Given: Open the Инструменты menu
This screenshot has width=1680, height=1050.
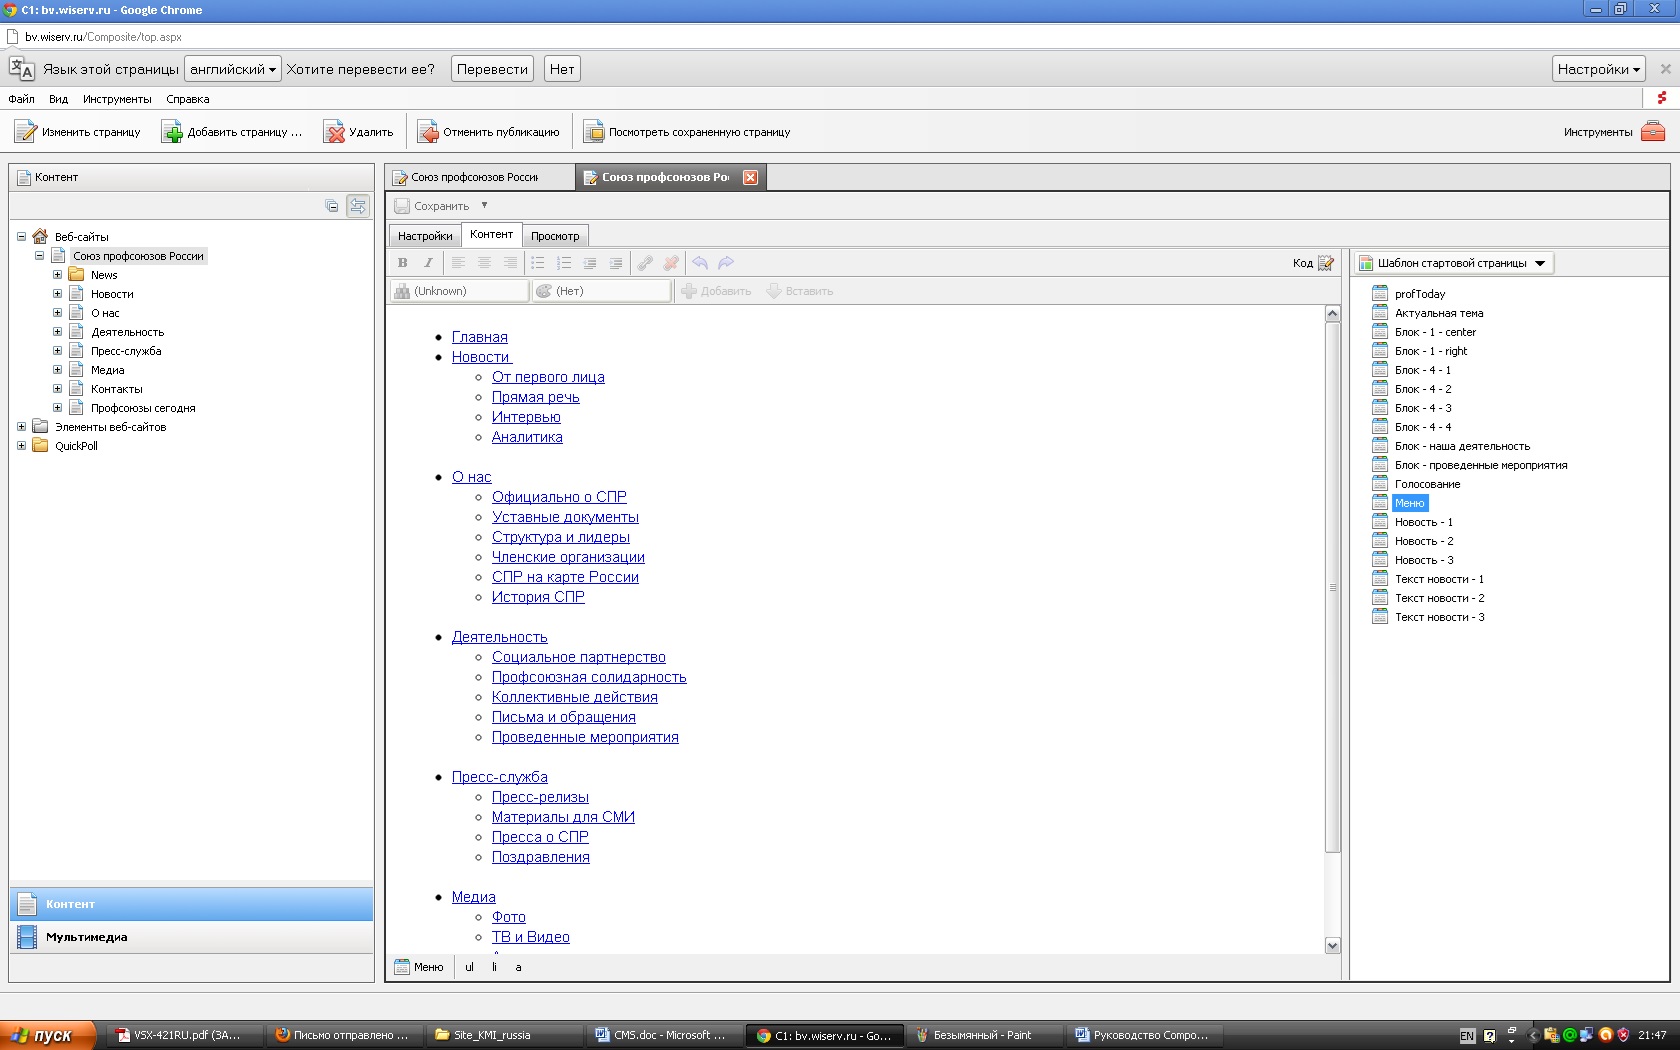Looking at the screenshot, I should (117, 99).
